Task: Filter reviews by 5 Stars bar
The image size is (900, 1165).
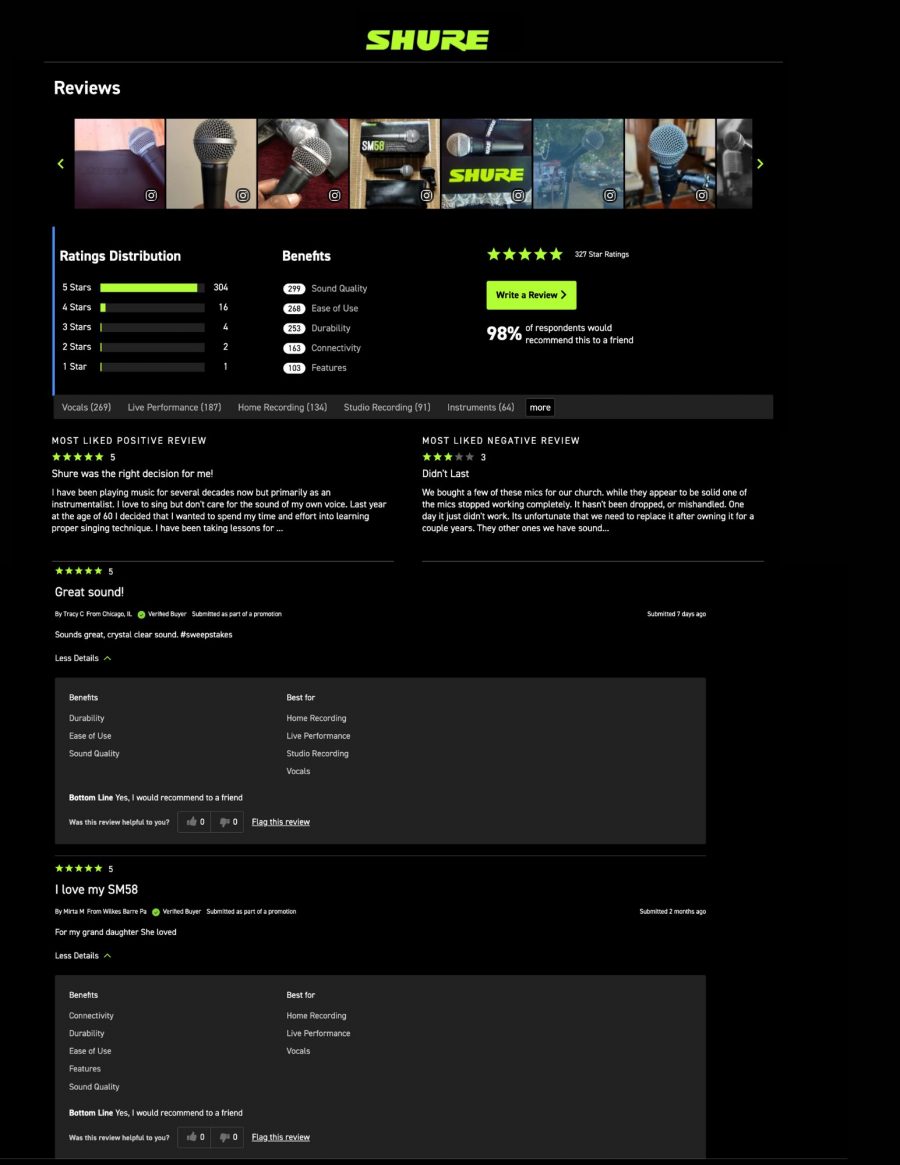Action: pos(152,288)
